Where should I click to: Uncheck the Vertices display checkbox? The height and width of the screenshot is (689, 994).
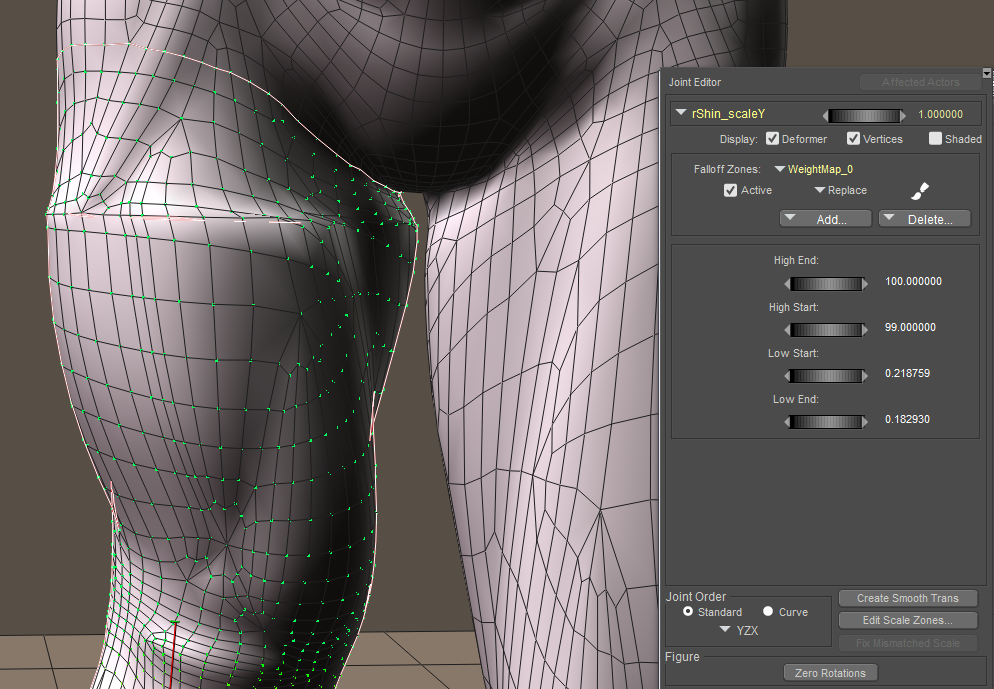pos(853,139)
